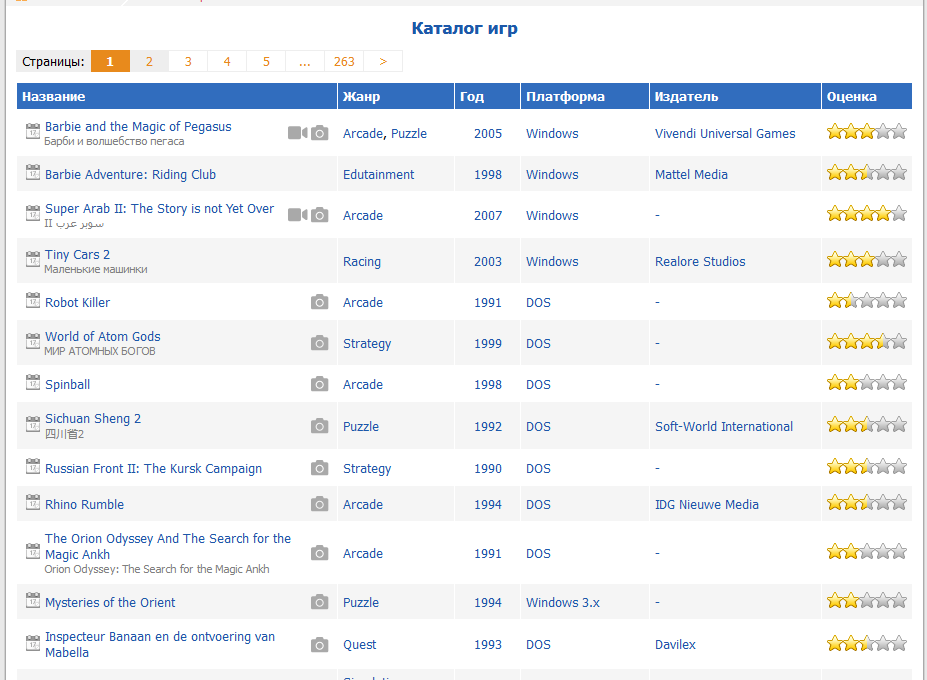This screenshot has height=680, width=927.
Task: Open publisher Vivendi Universal Games
Action: tap(725, 134)
